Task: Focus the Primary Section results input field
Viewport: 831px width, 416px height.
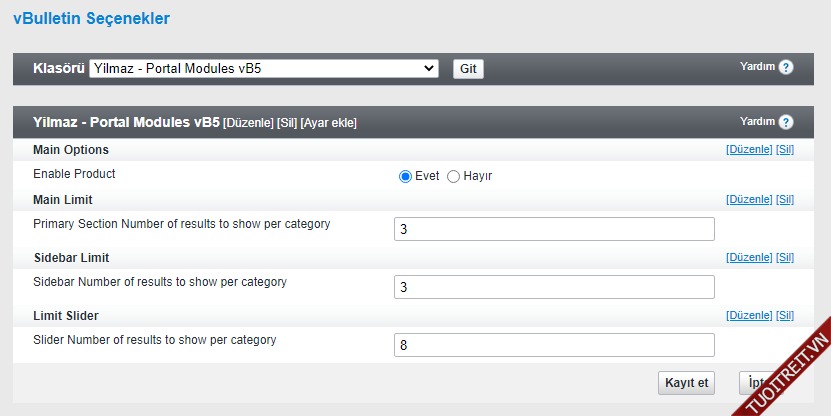Action: click(554, 229)
